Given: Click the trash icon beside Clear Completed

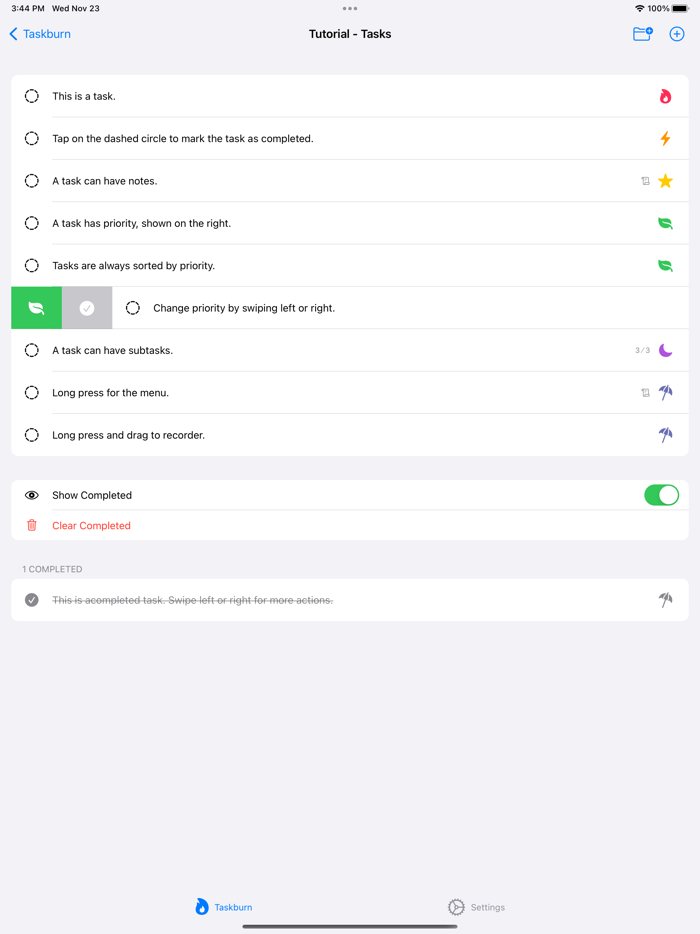Looking at the screenshot, I should coord(31,524).
